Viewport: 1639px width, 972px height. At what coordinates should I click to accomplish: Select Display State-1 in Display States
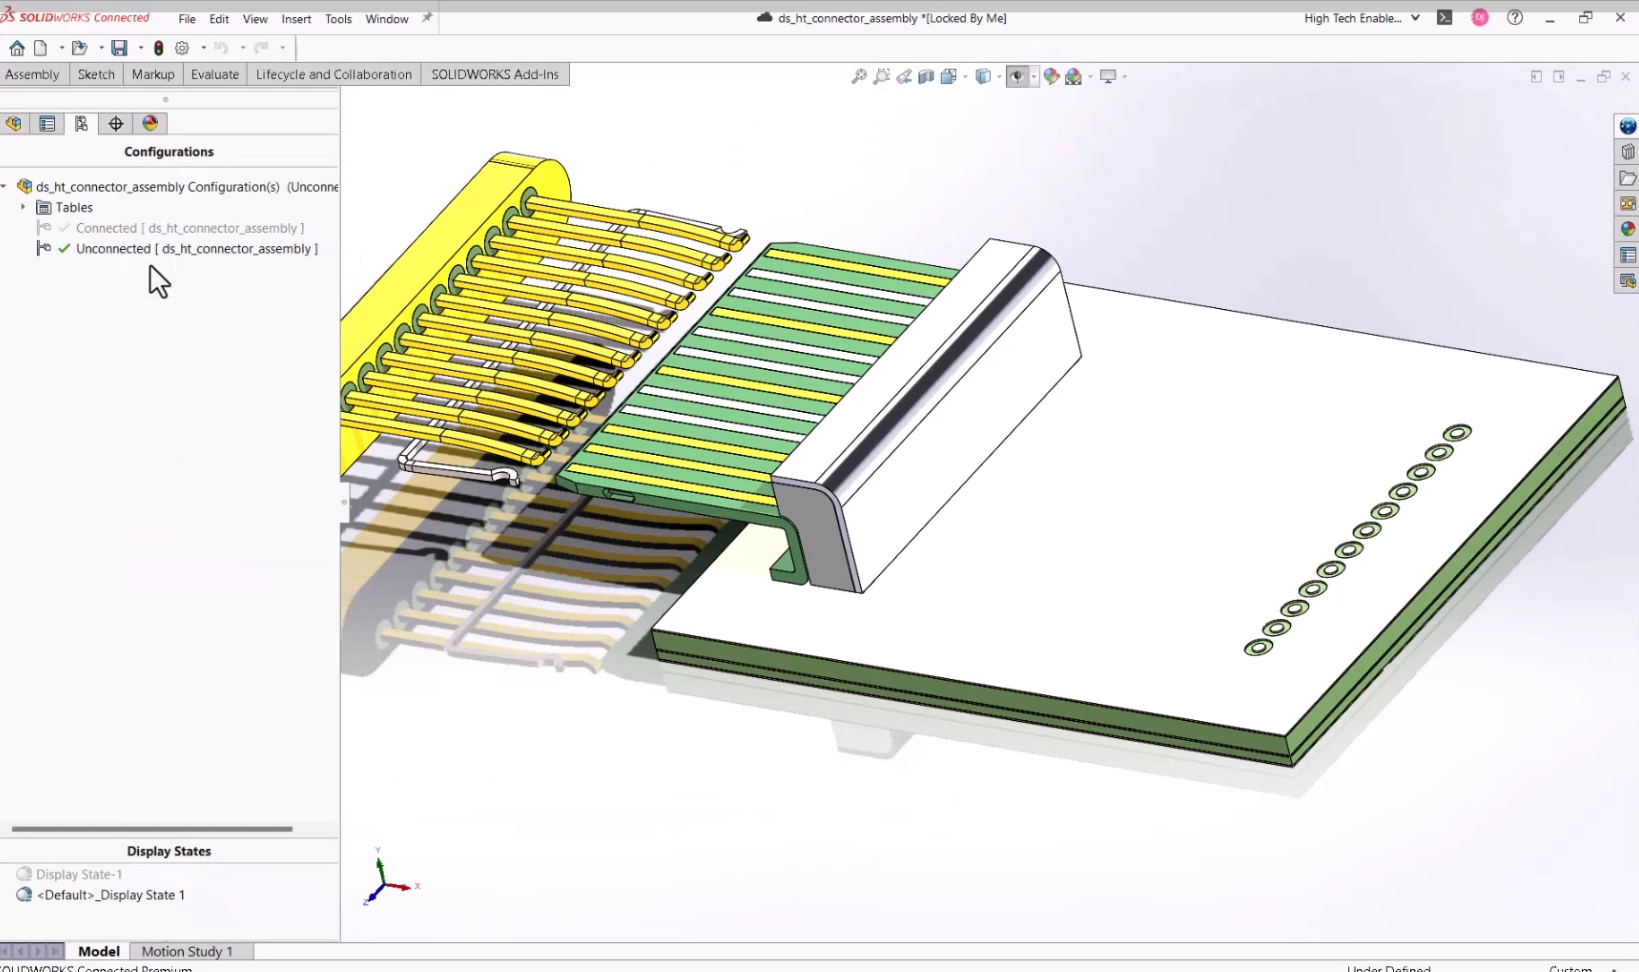click(x=79, y=874)
